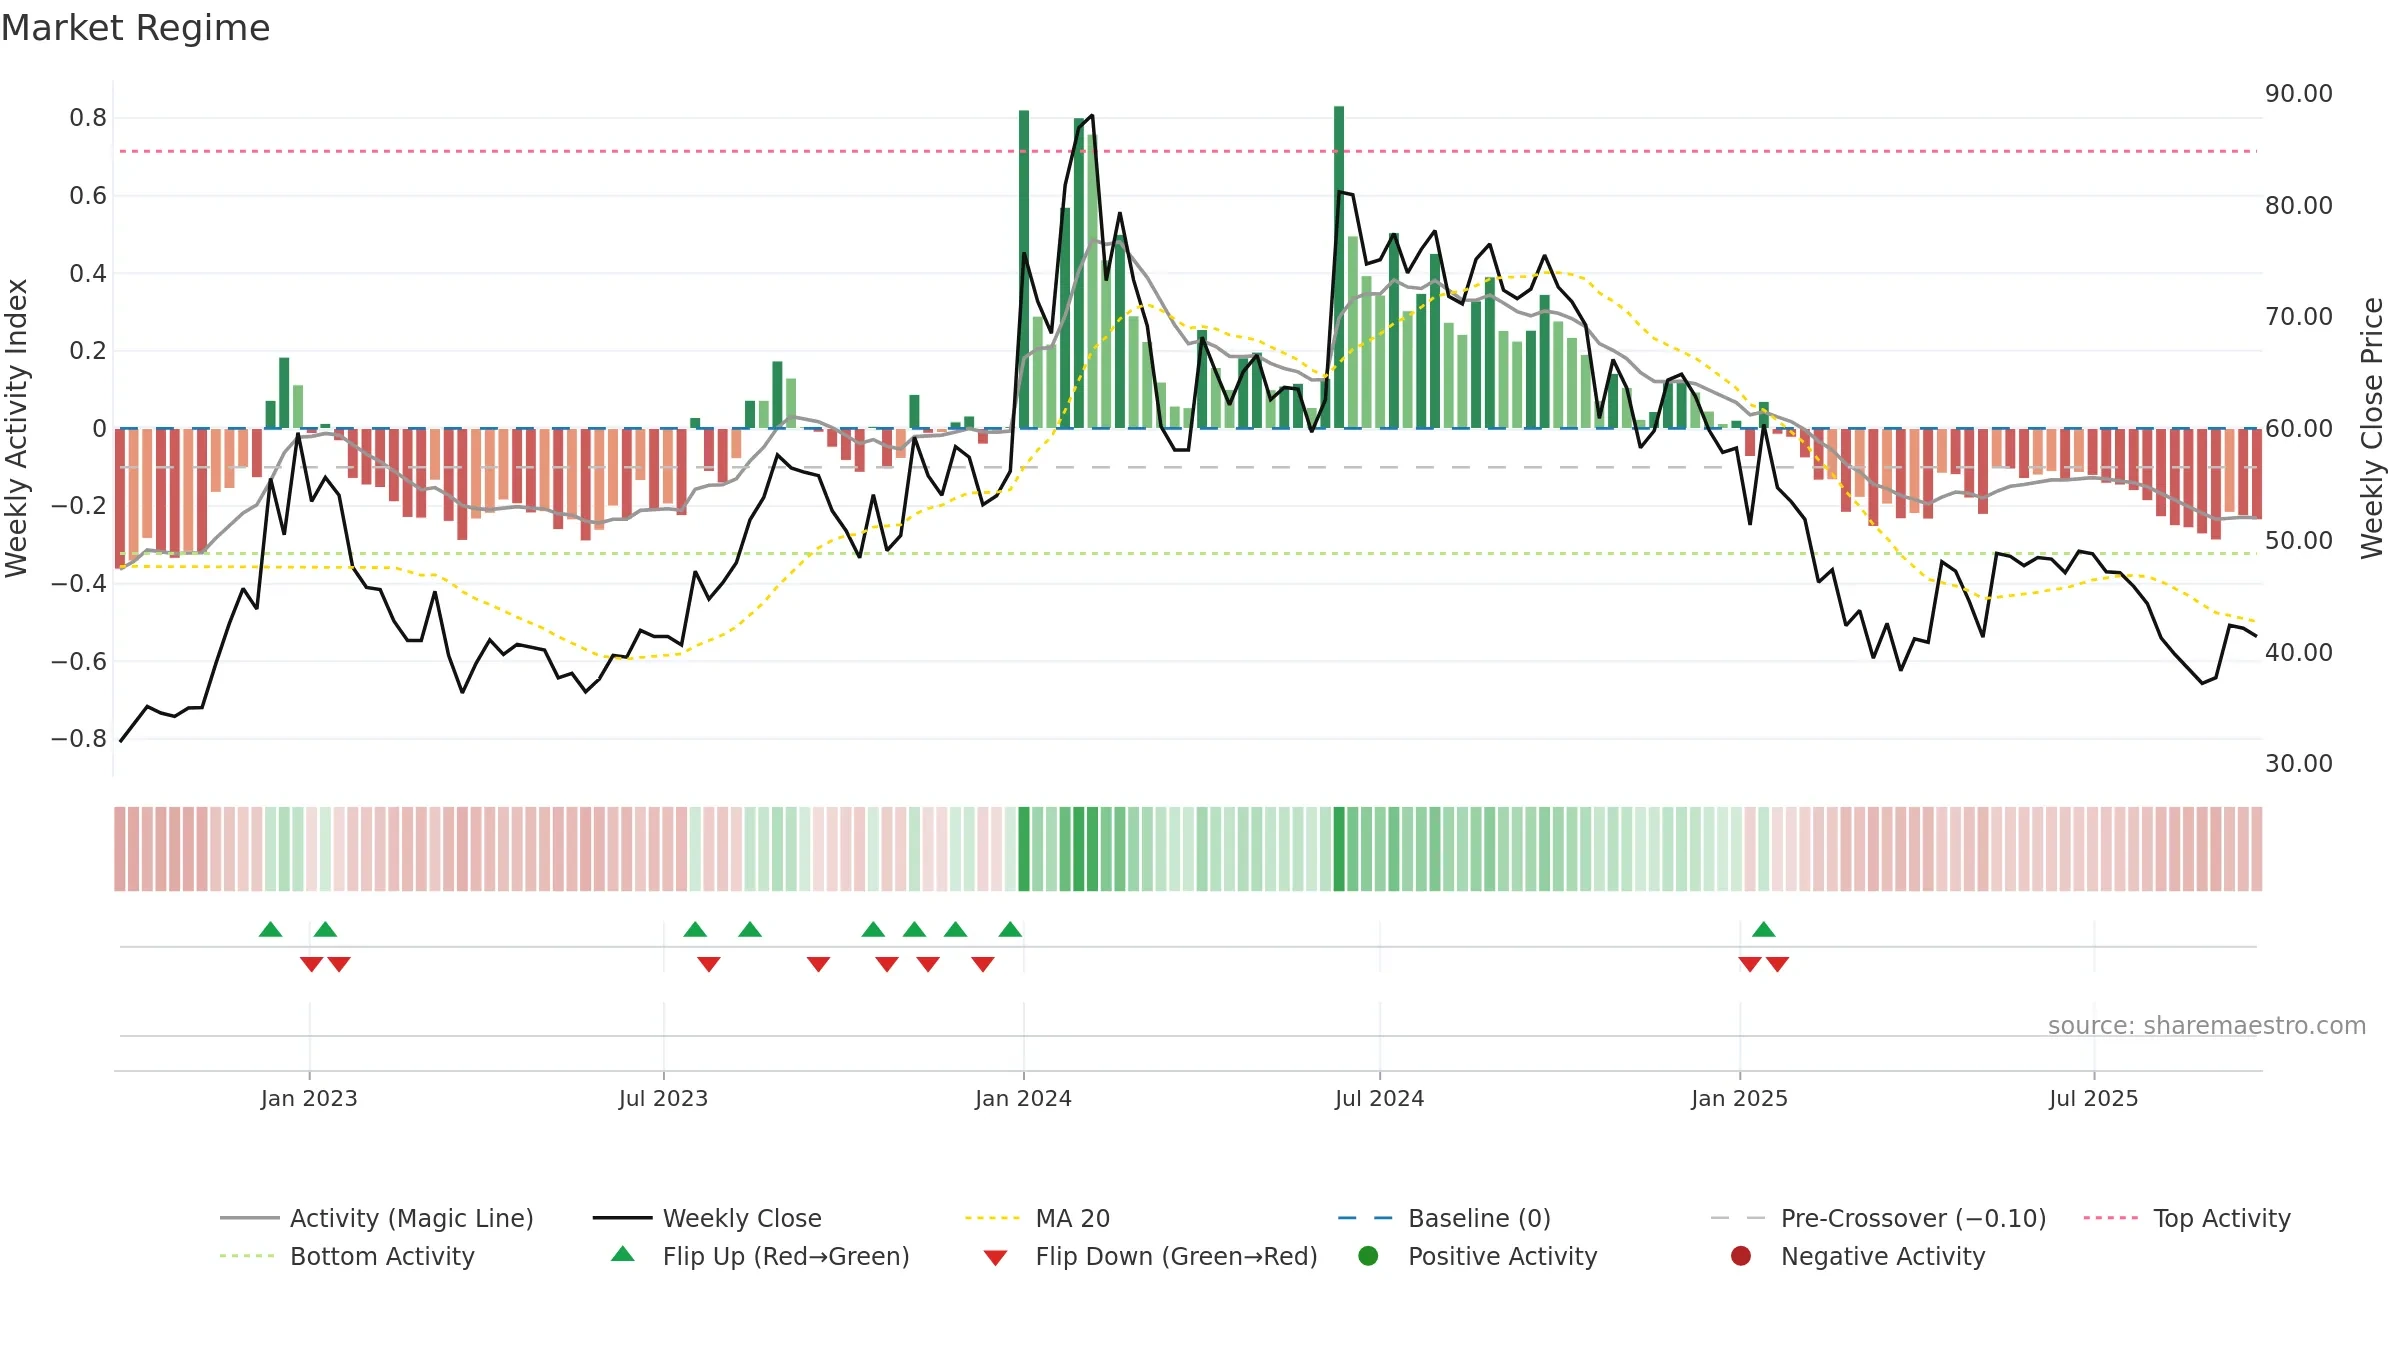Click the red Flip Down triangle in legend
2400x1350 pixels.
[995, 1258]
